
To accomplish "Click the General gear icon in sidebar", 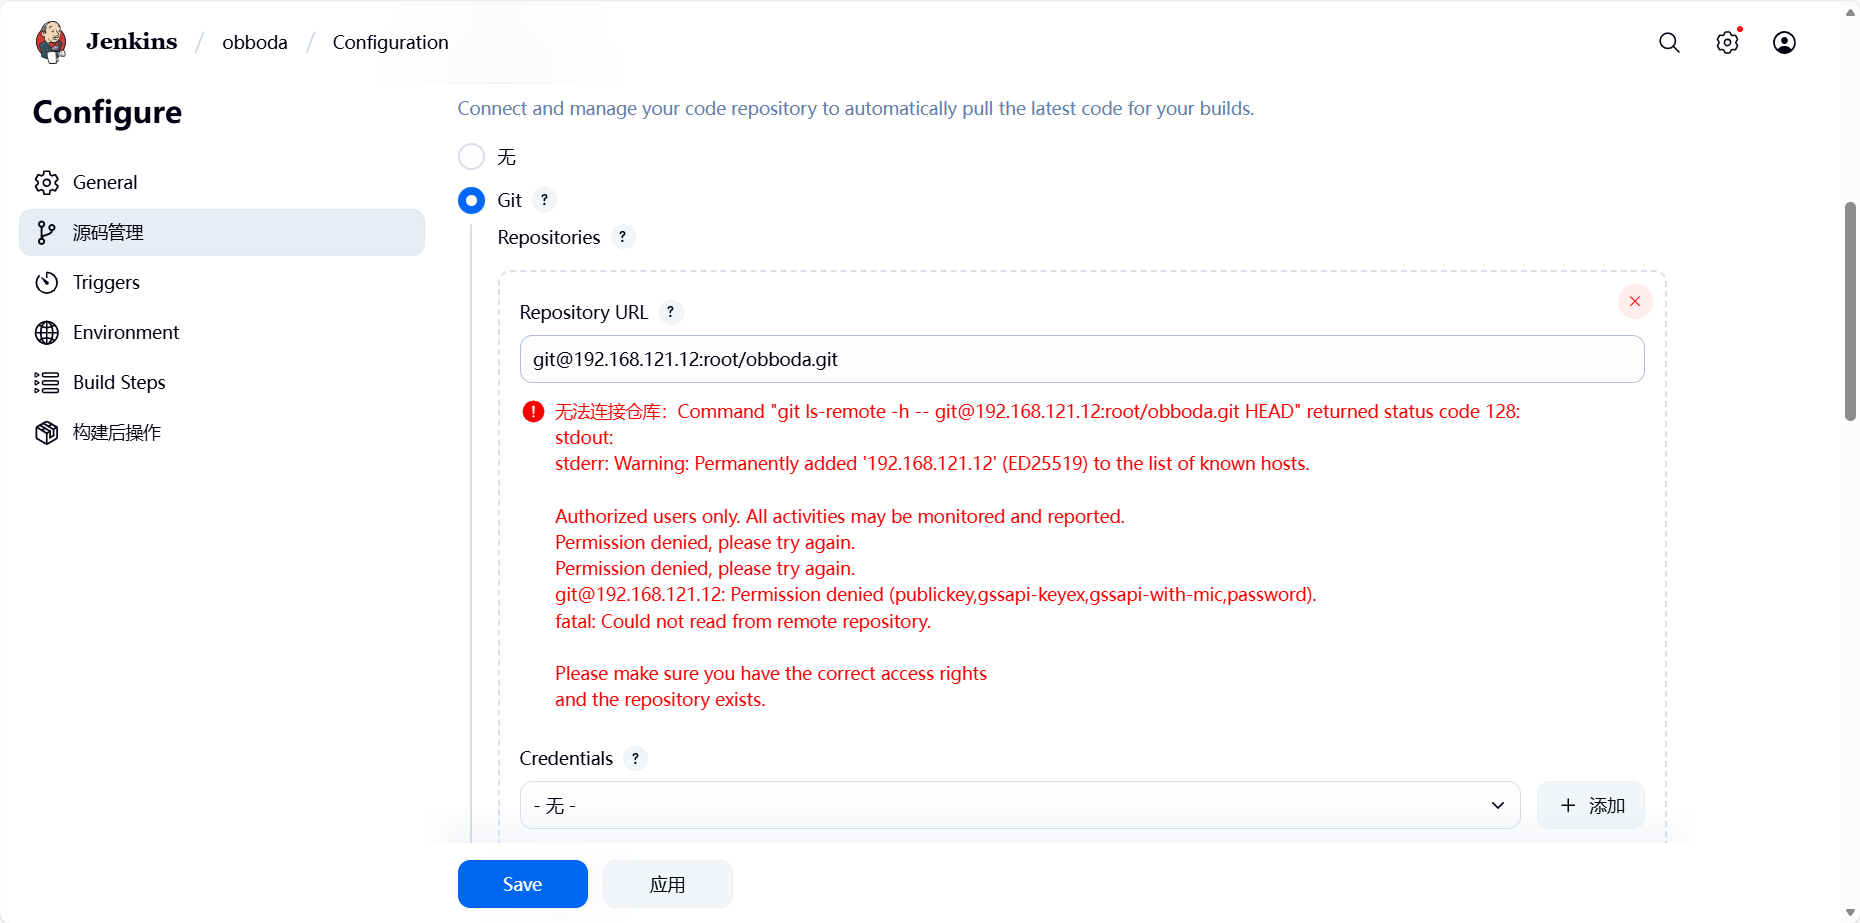I will pyautogui.click(x=47, y=182).
